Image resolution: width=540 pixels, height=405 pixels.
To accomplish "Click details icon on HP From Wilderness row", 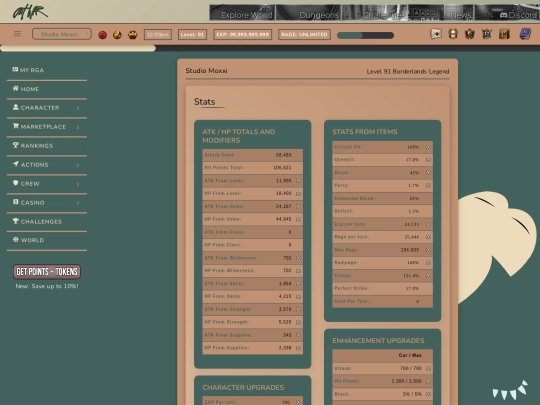I will 298,271.
